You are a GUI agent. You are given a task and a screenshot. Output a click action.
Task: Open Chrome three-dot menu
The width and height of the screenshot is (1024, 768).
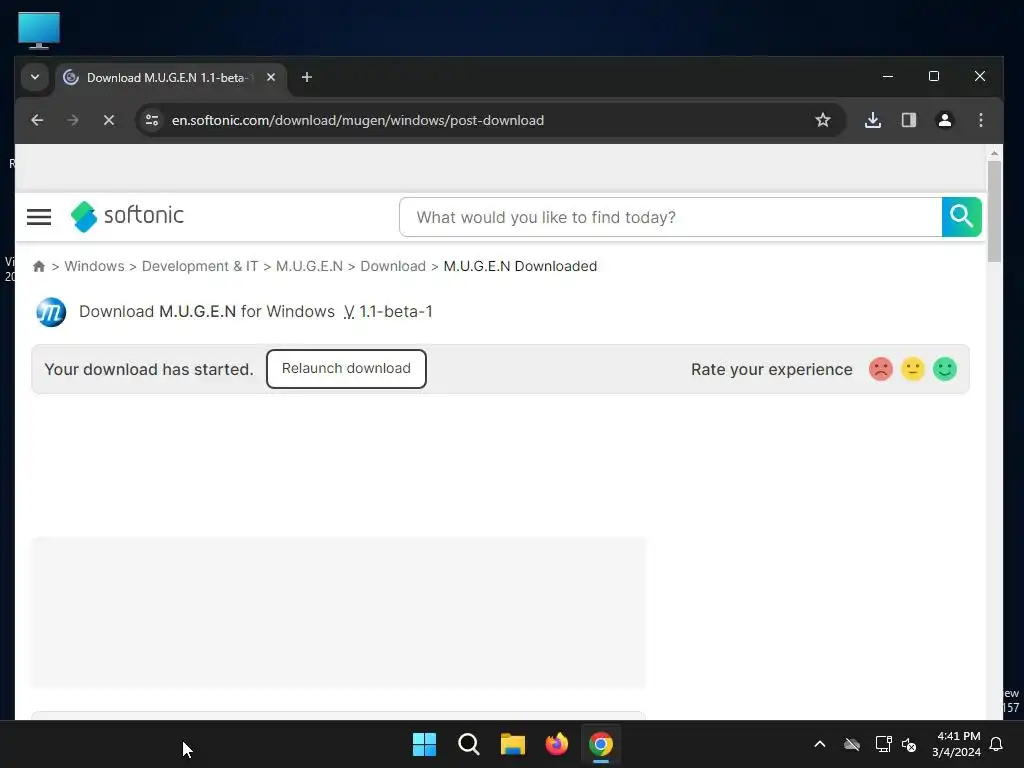(x=981, y=120)
